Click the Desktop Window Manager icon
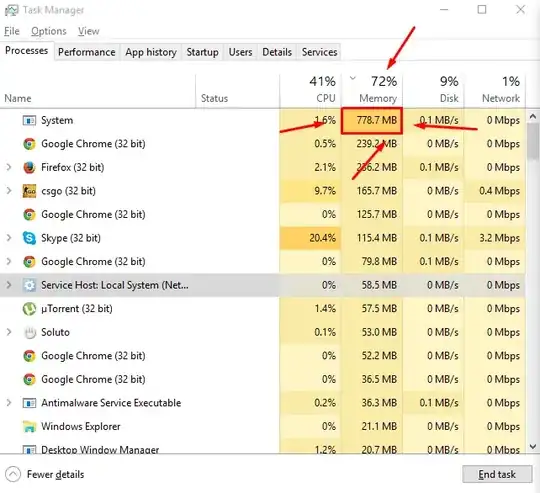Screen dimensions: 540x493 (x=29, y=449)
